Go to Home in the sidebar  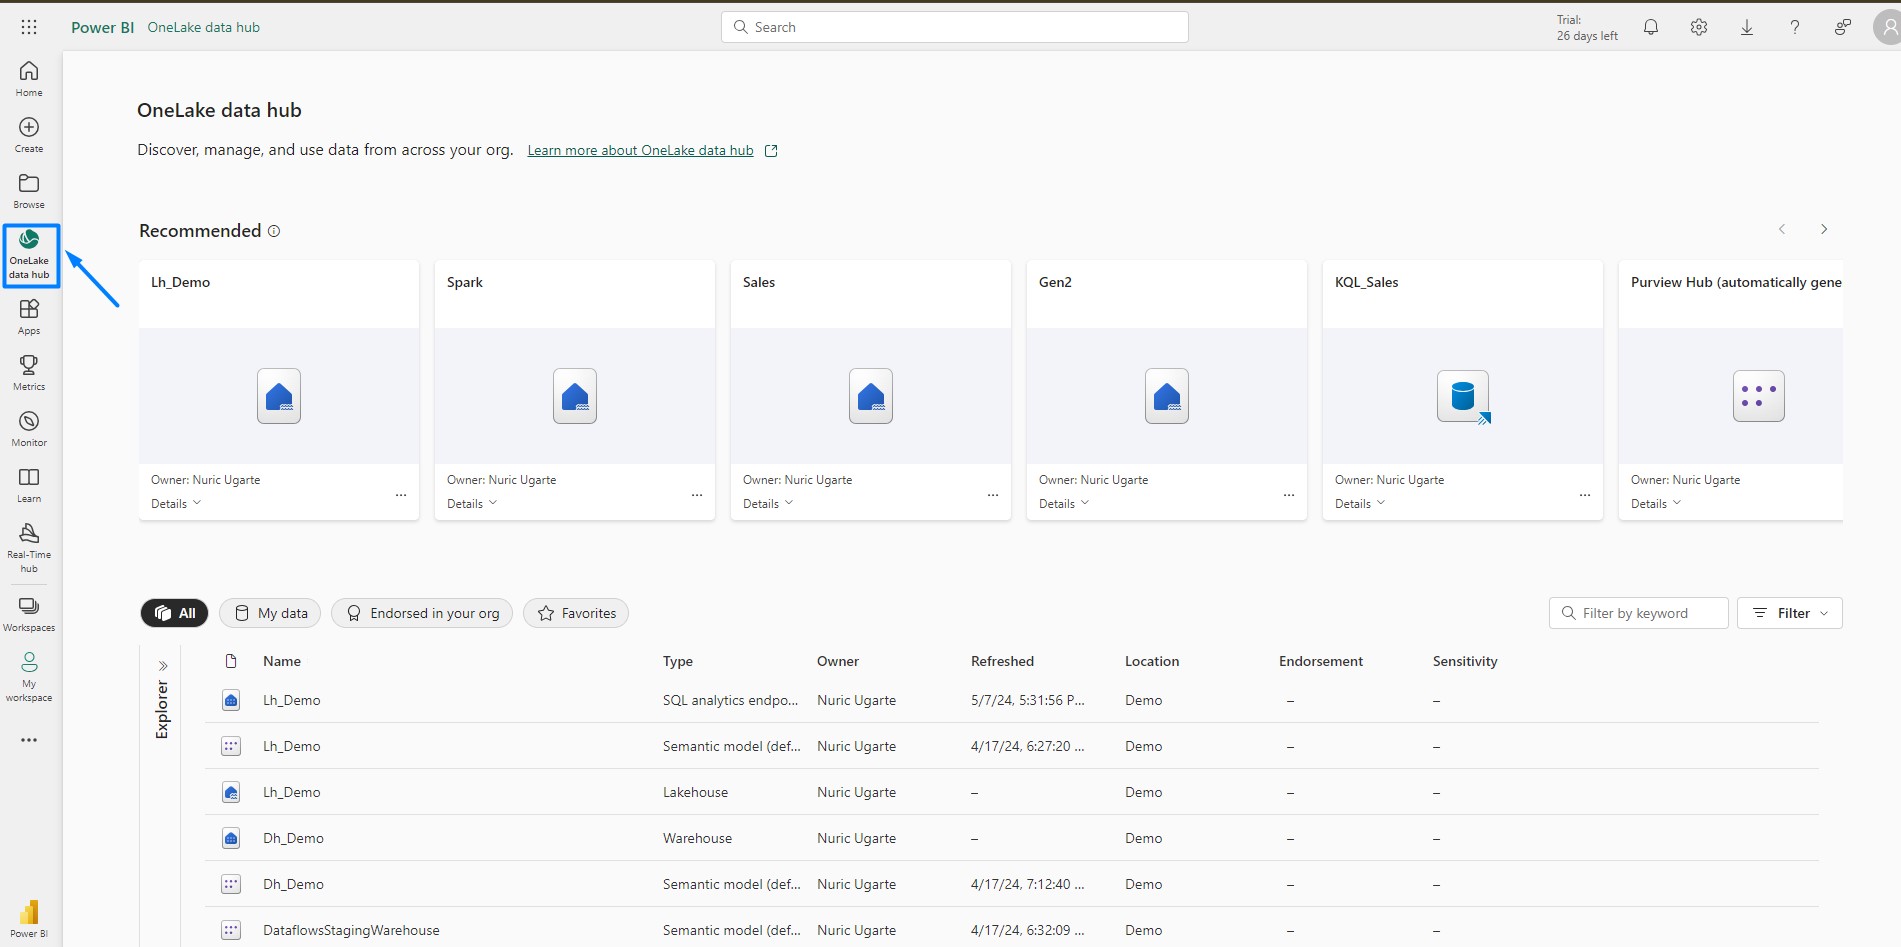[29, 79]
